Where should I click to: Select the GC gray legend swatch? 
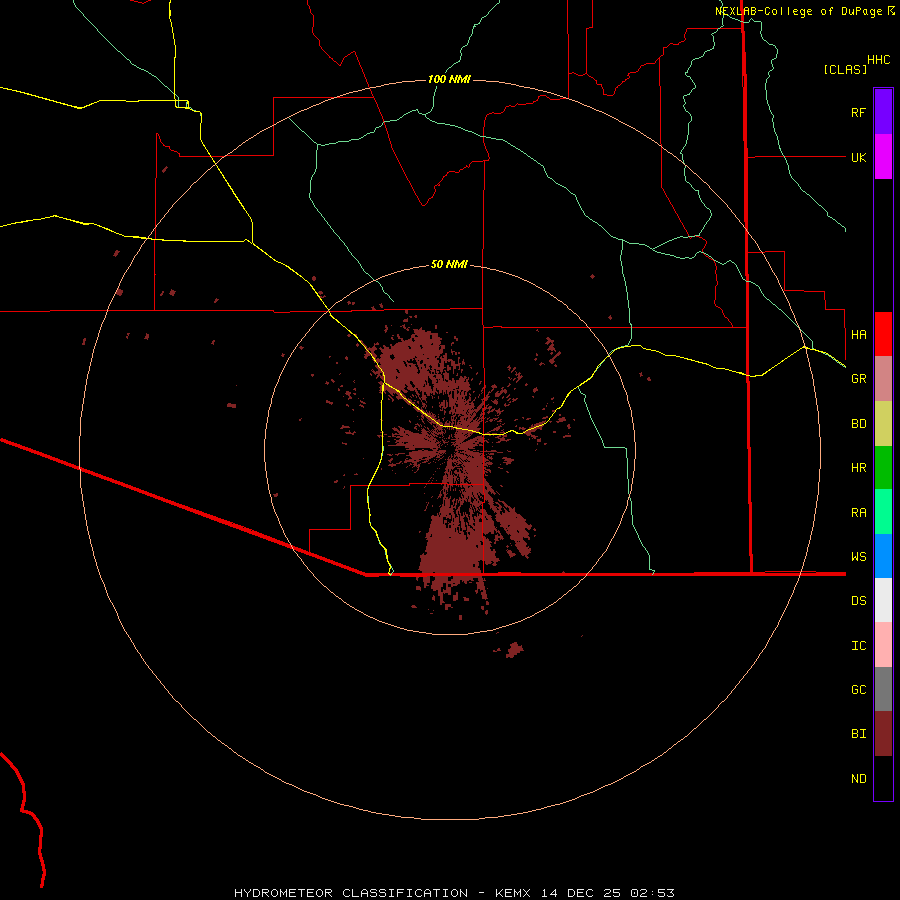[883, 689]
